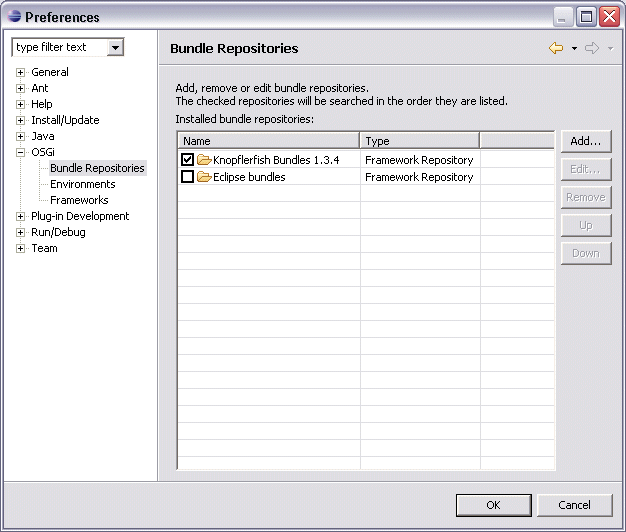Screen dimensions: 626x532
Task: Open the filter text dropdown arrow
Action: pos(116,47)
